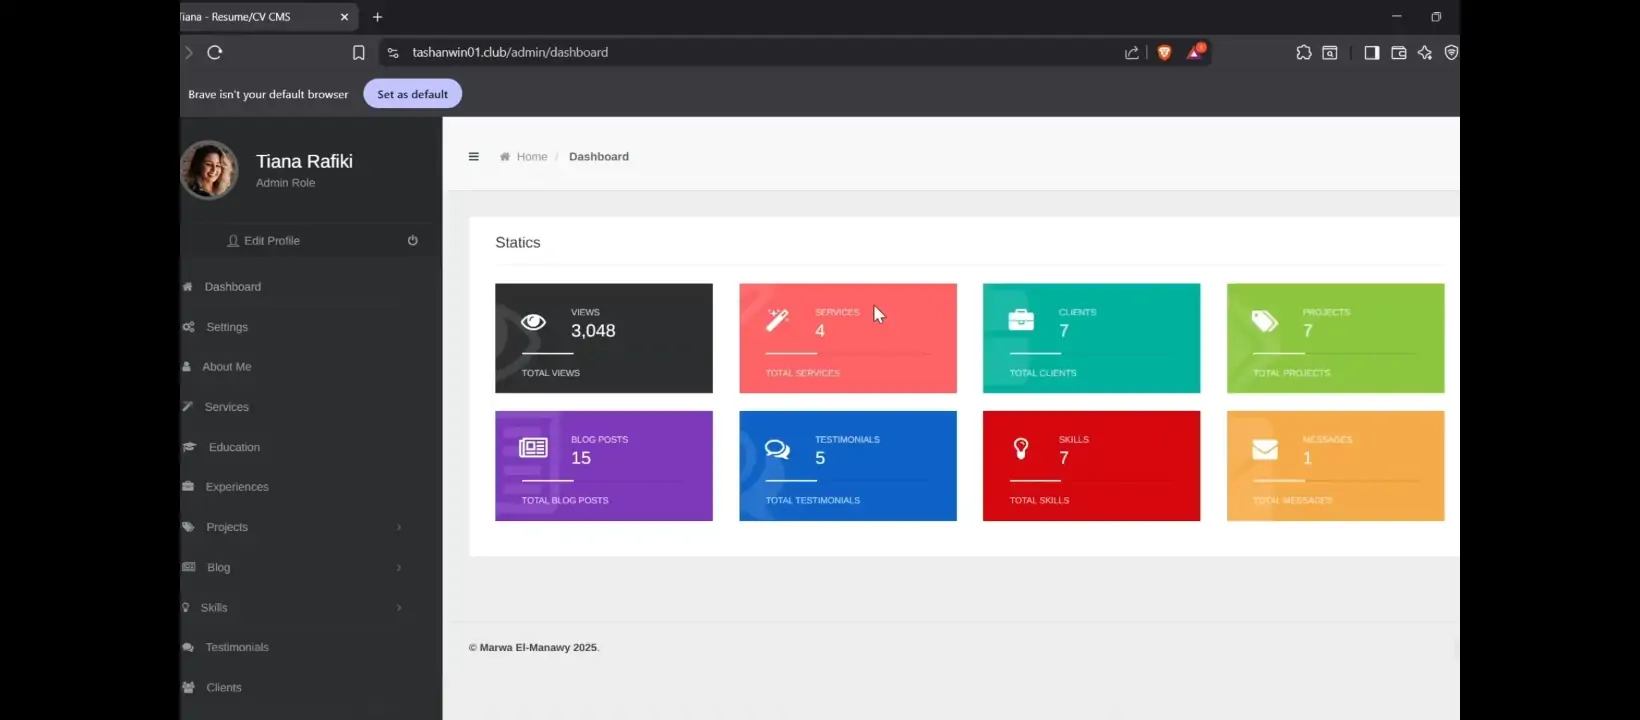The image size is (1640, 720).
Task: Expand the Blog submenu chevron
Action: (x=399, y=567)
